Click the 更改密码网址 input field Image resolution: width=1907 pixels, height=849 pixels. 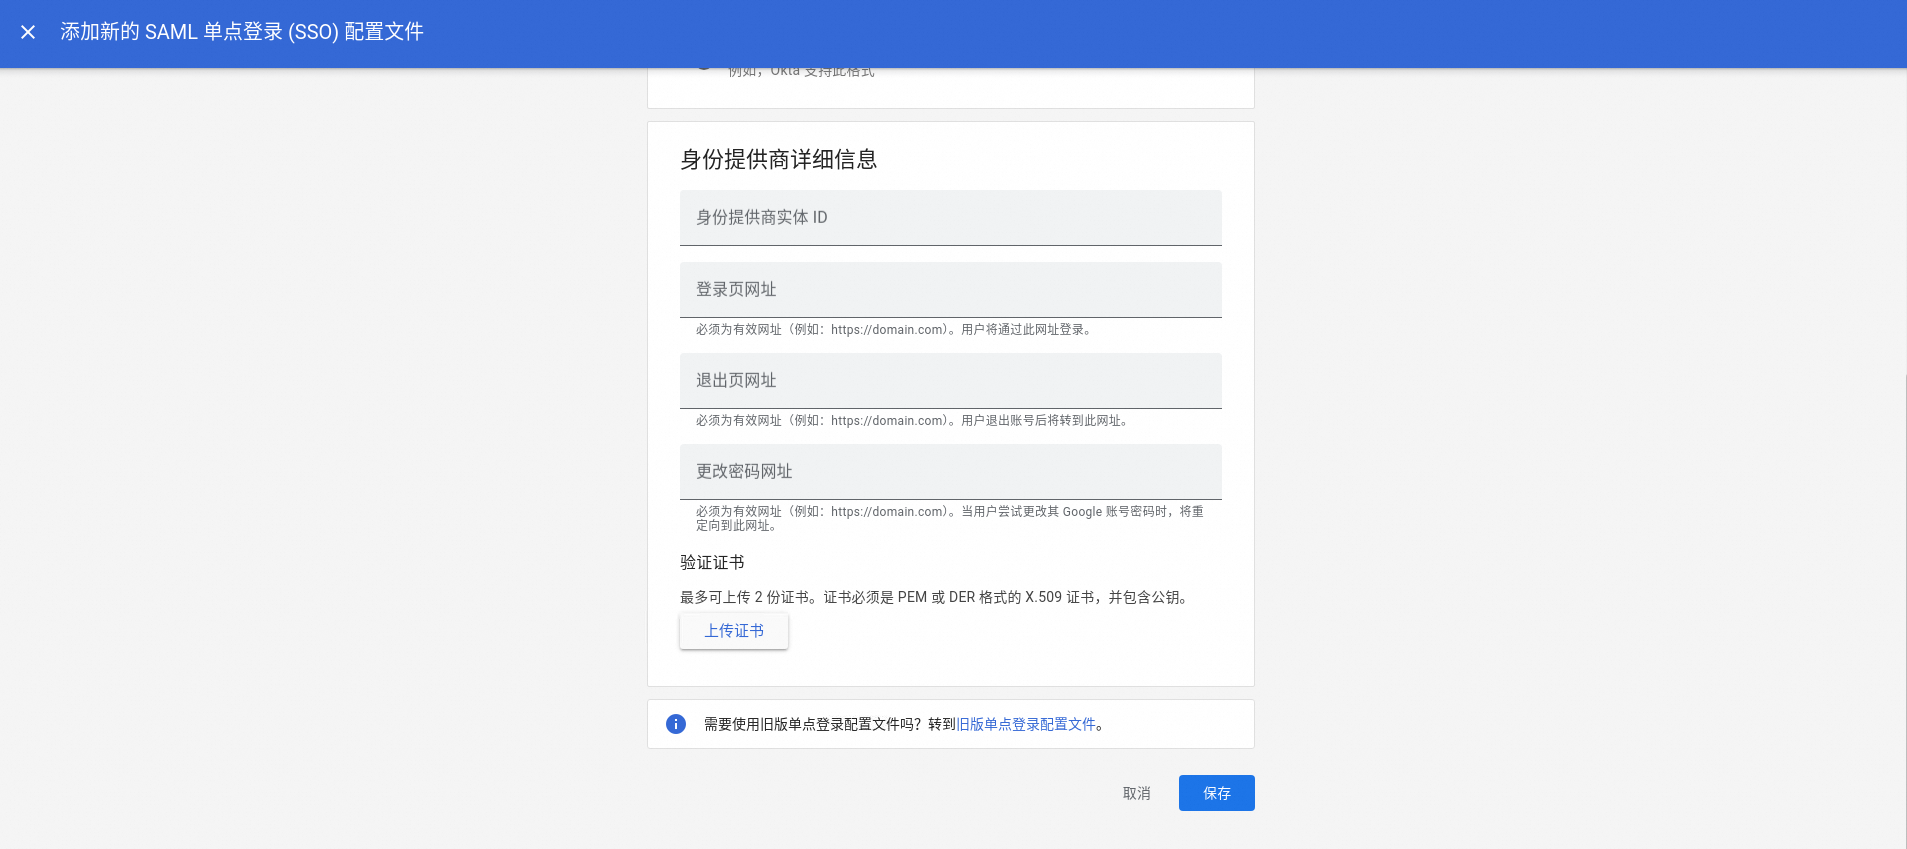click(x=951, y=472)
